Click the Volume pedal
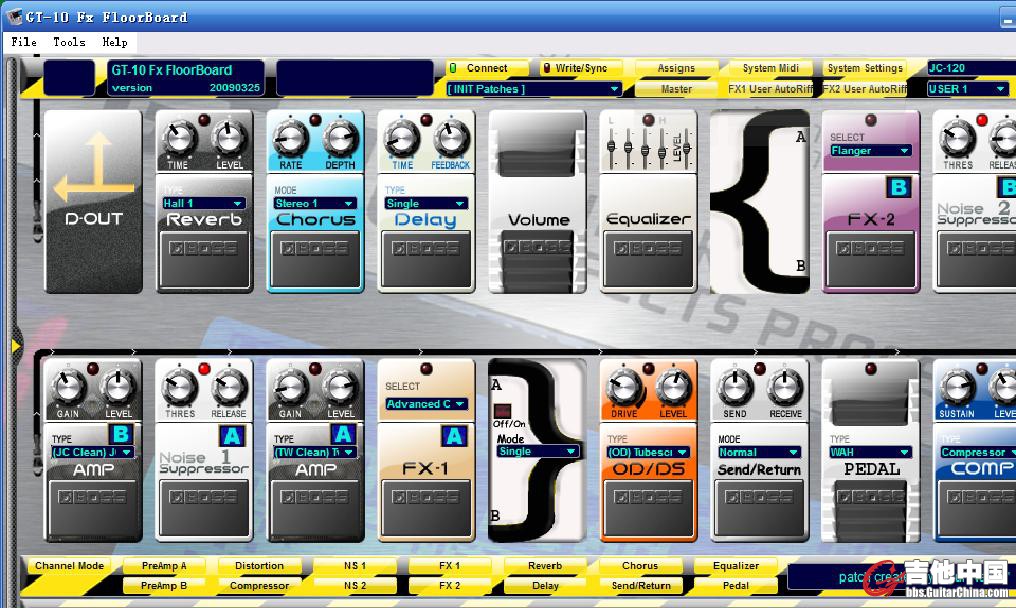Viewport: 1016px width, 608px height. pos(537,201)
